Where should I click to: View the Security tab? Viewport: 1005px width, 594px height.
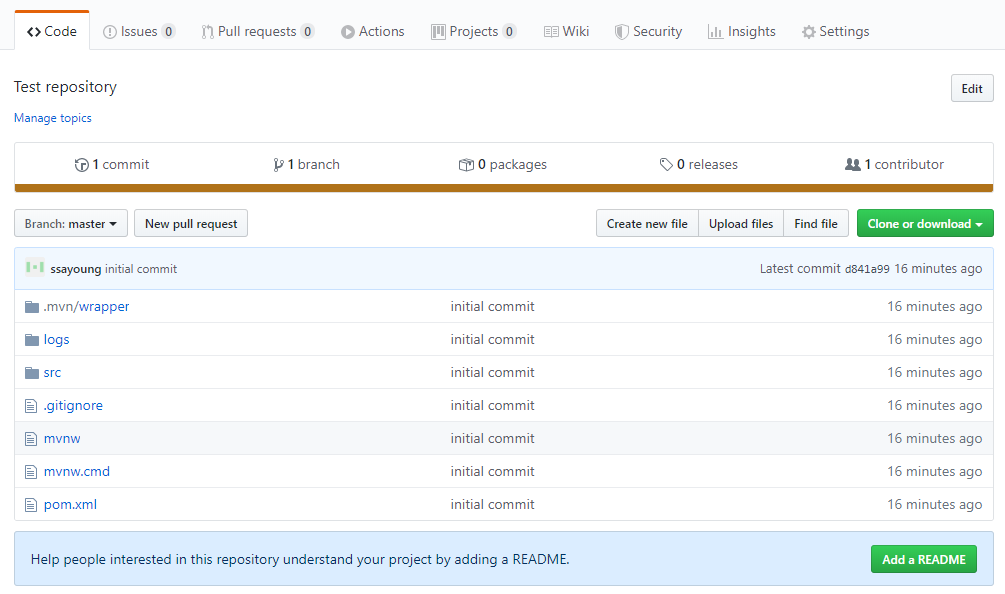point(648,31)
